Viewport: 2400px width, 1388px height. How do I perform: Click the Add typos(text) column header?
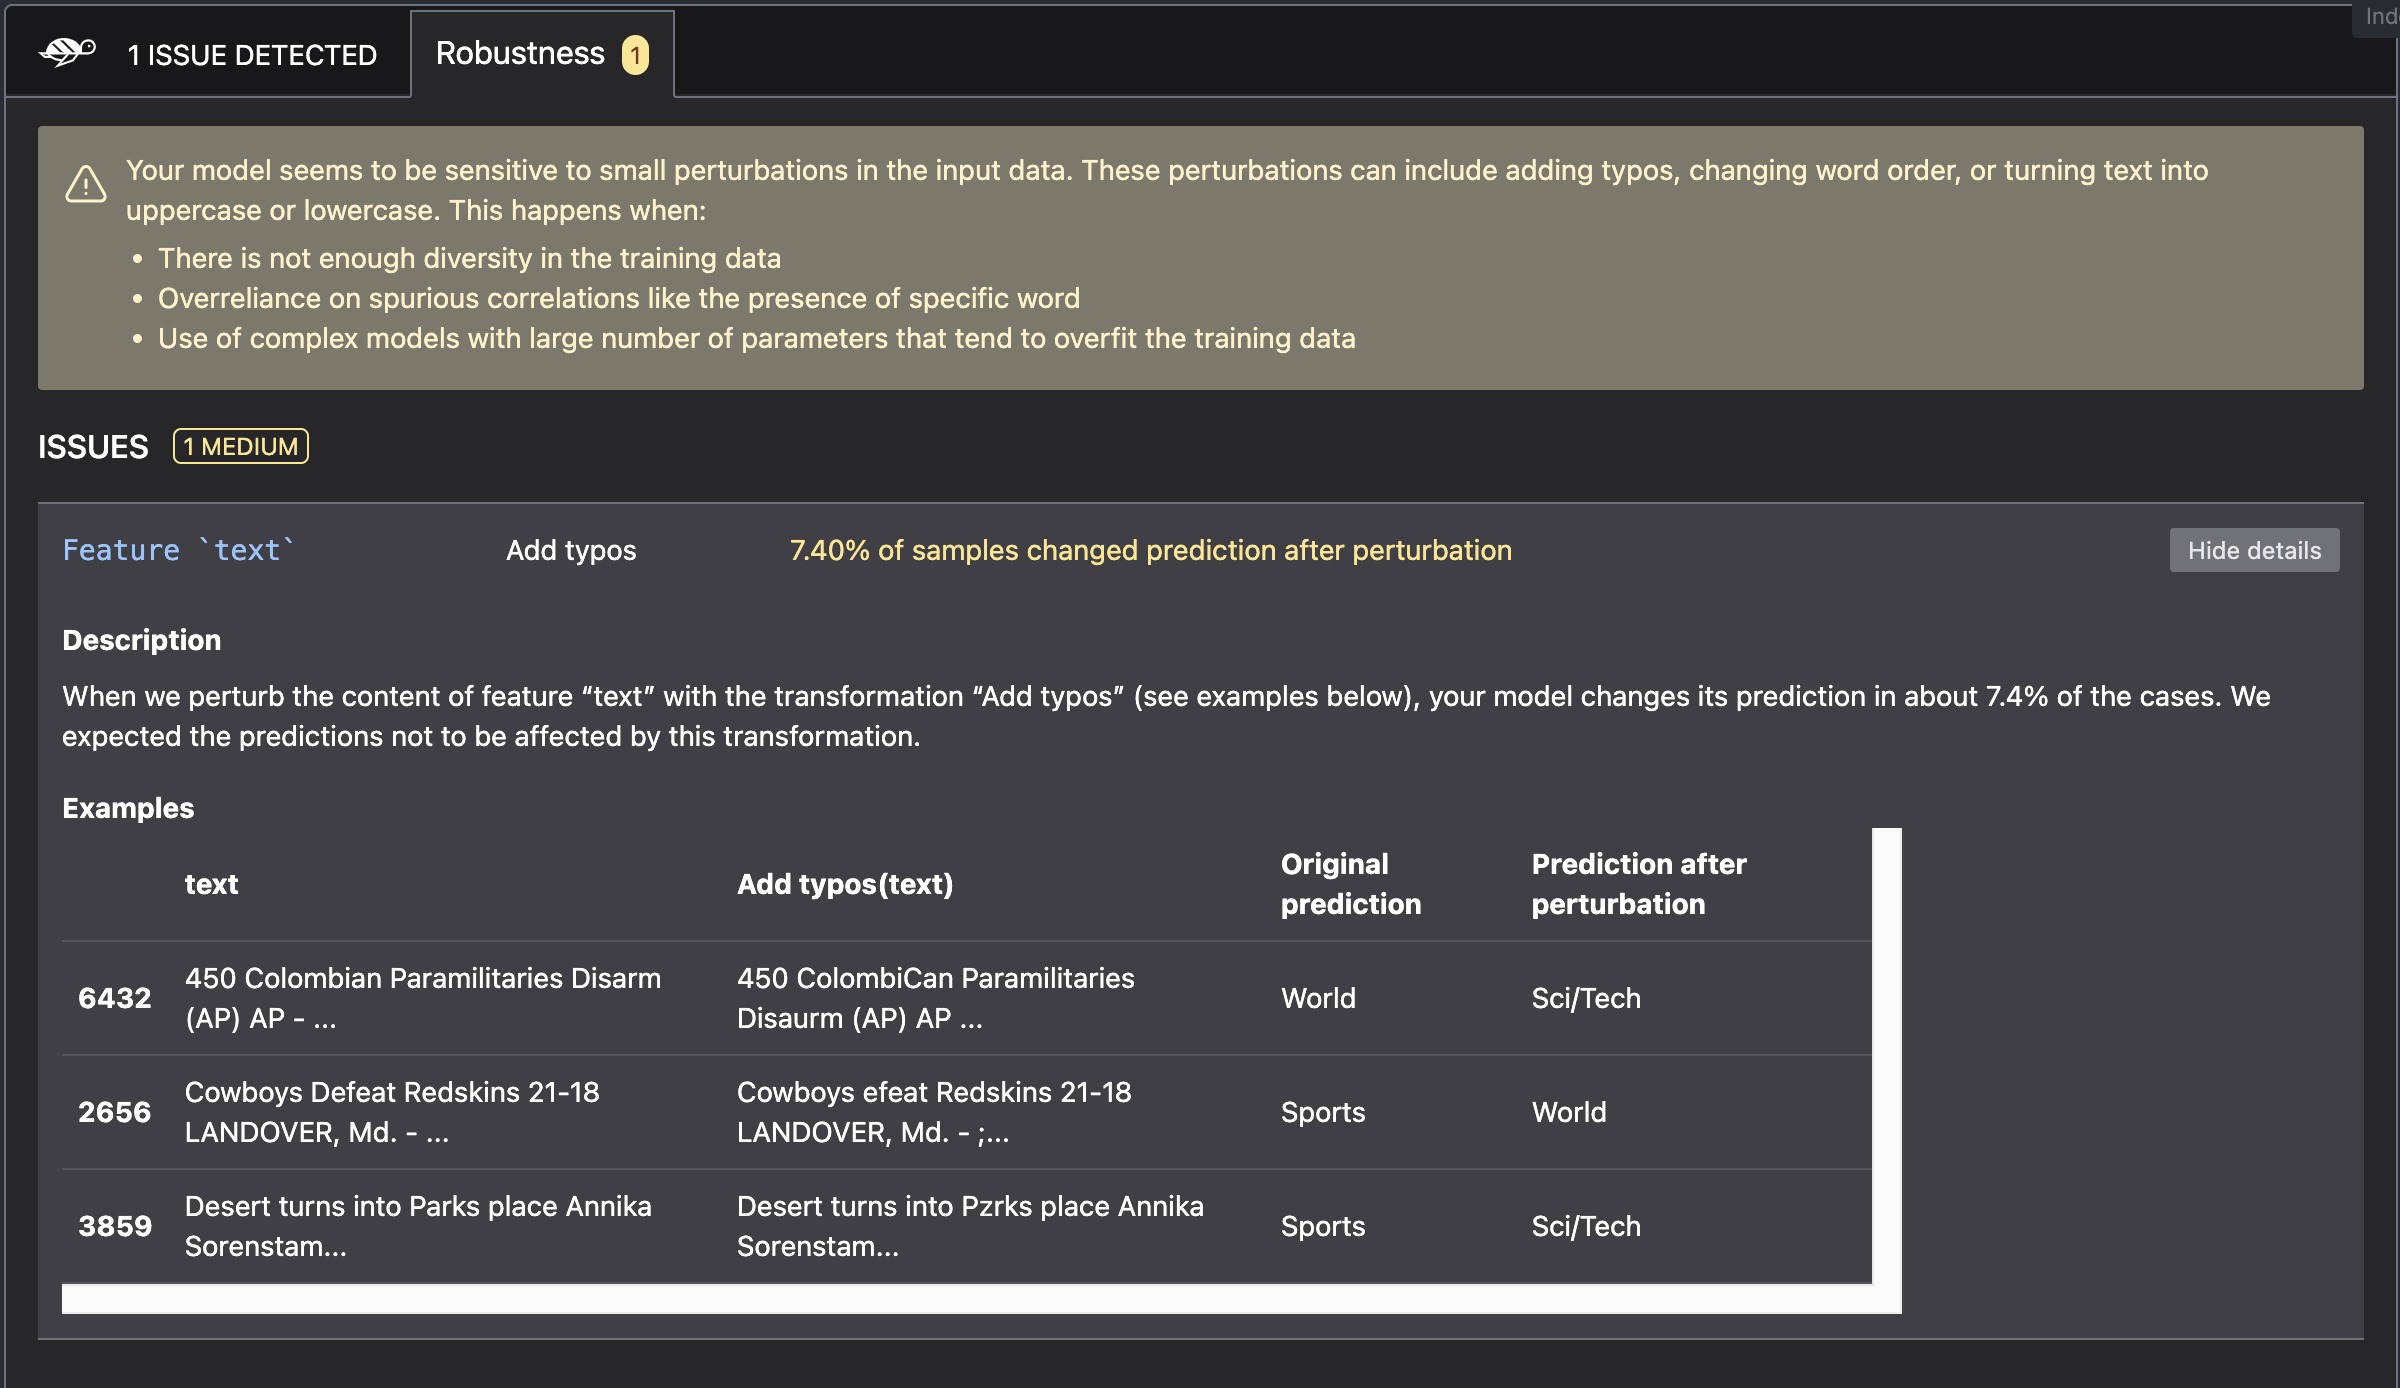pyautogui.click(x=844, y=884)
